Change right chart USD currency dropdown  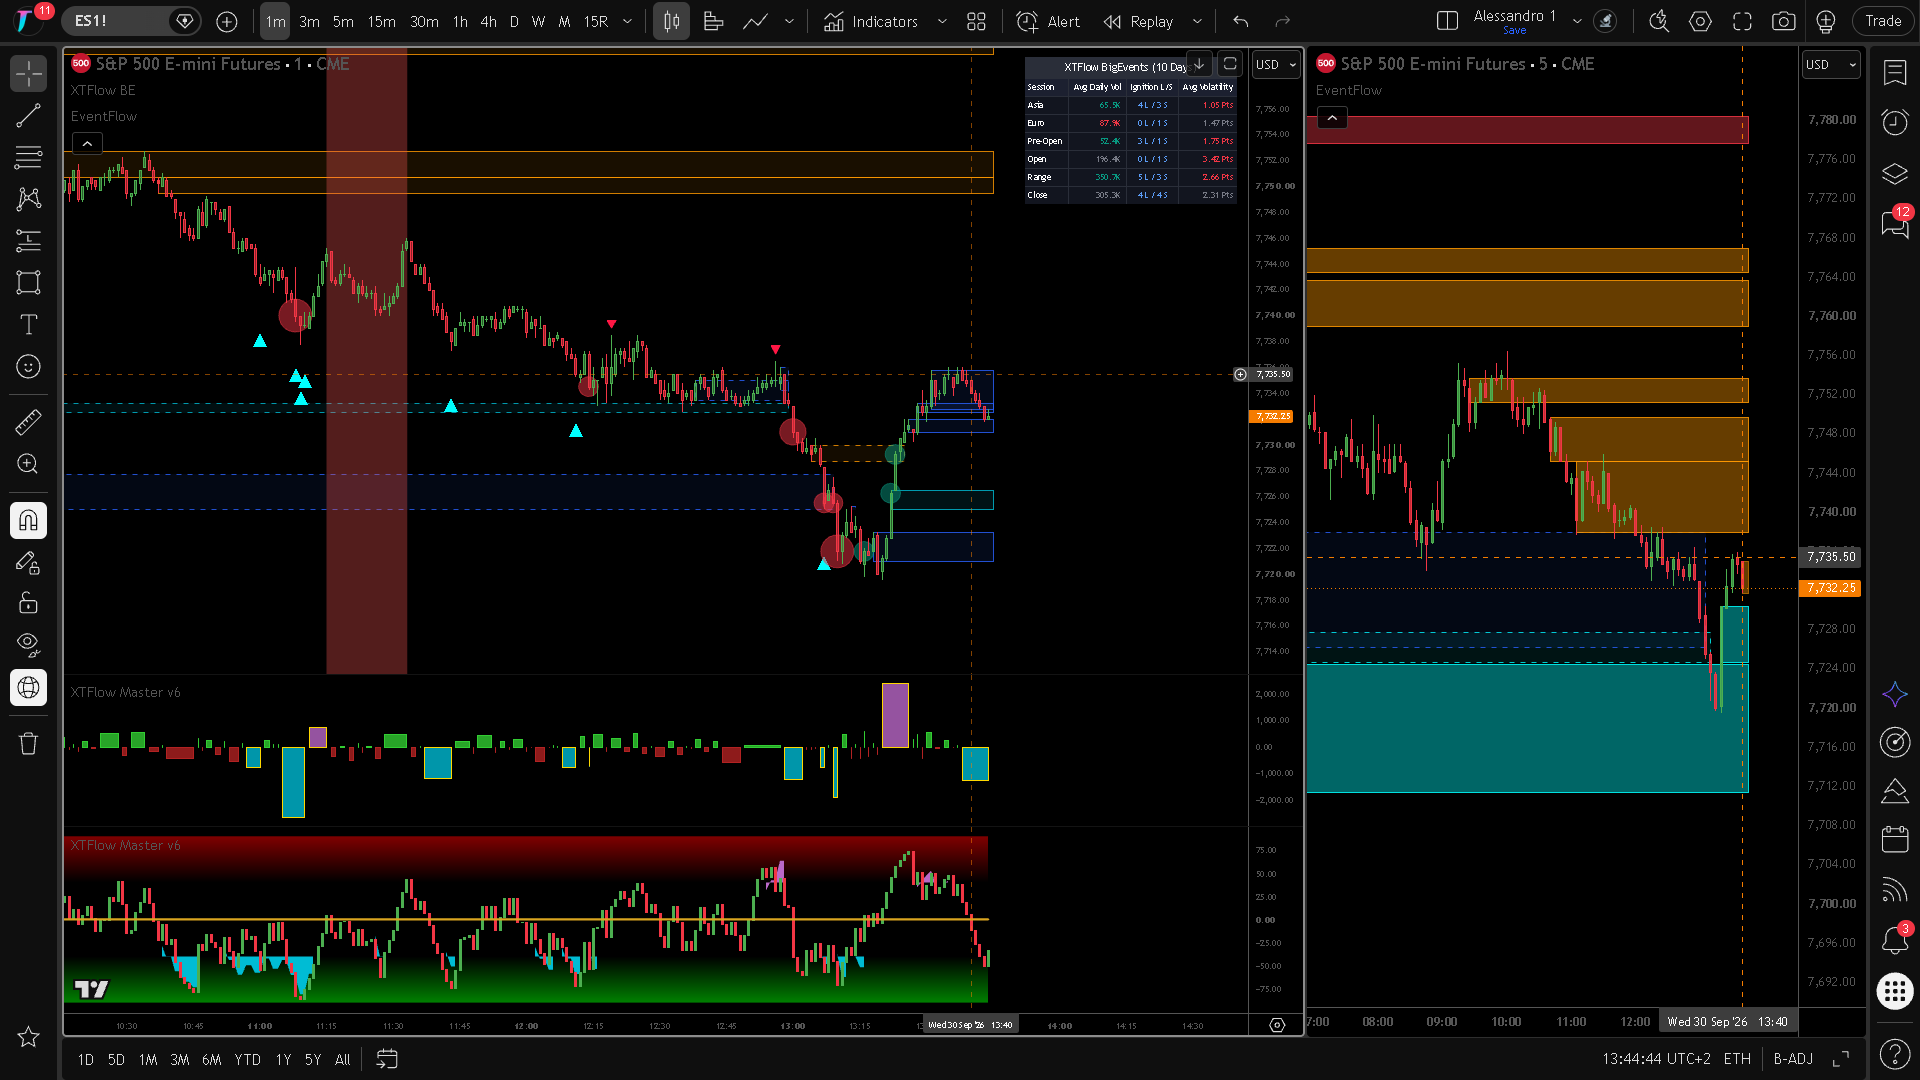coord(1831,65)
